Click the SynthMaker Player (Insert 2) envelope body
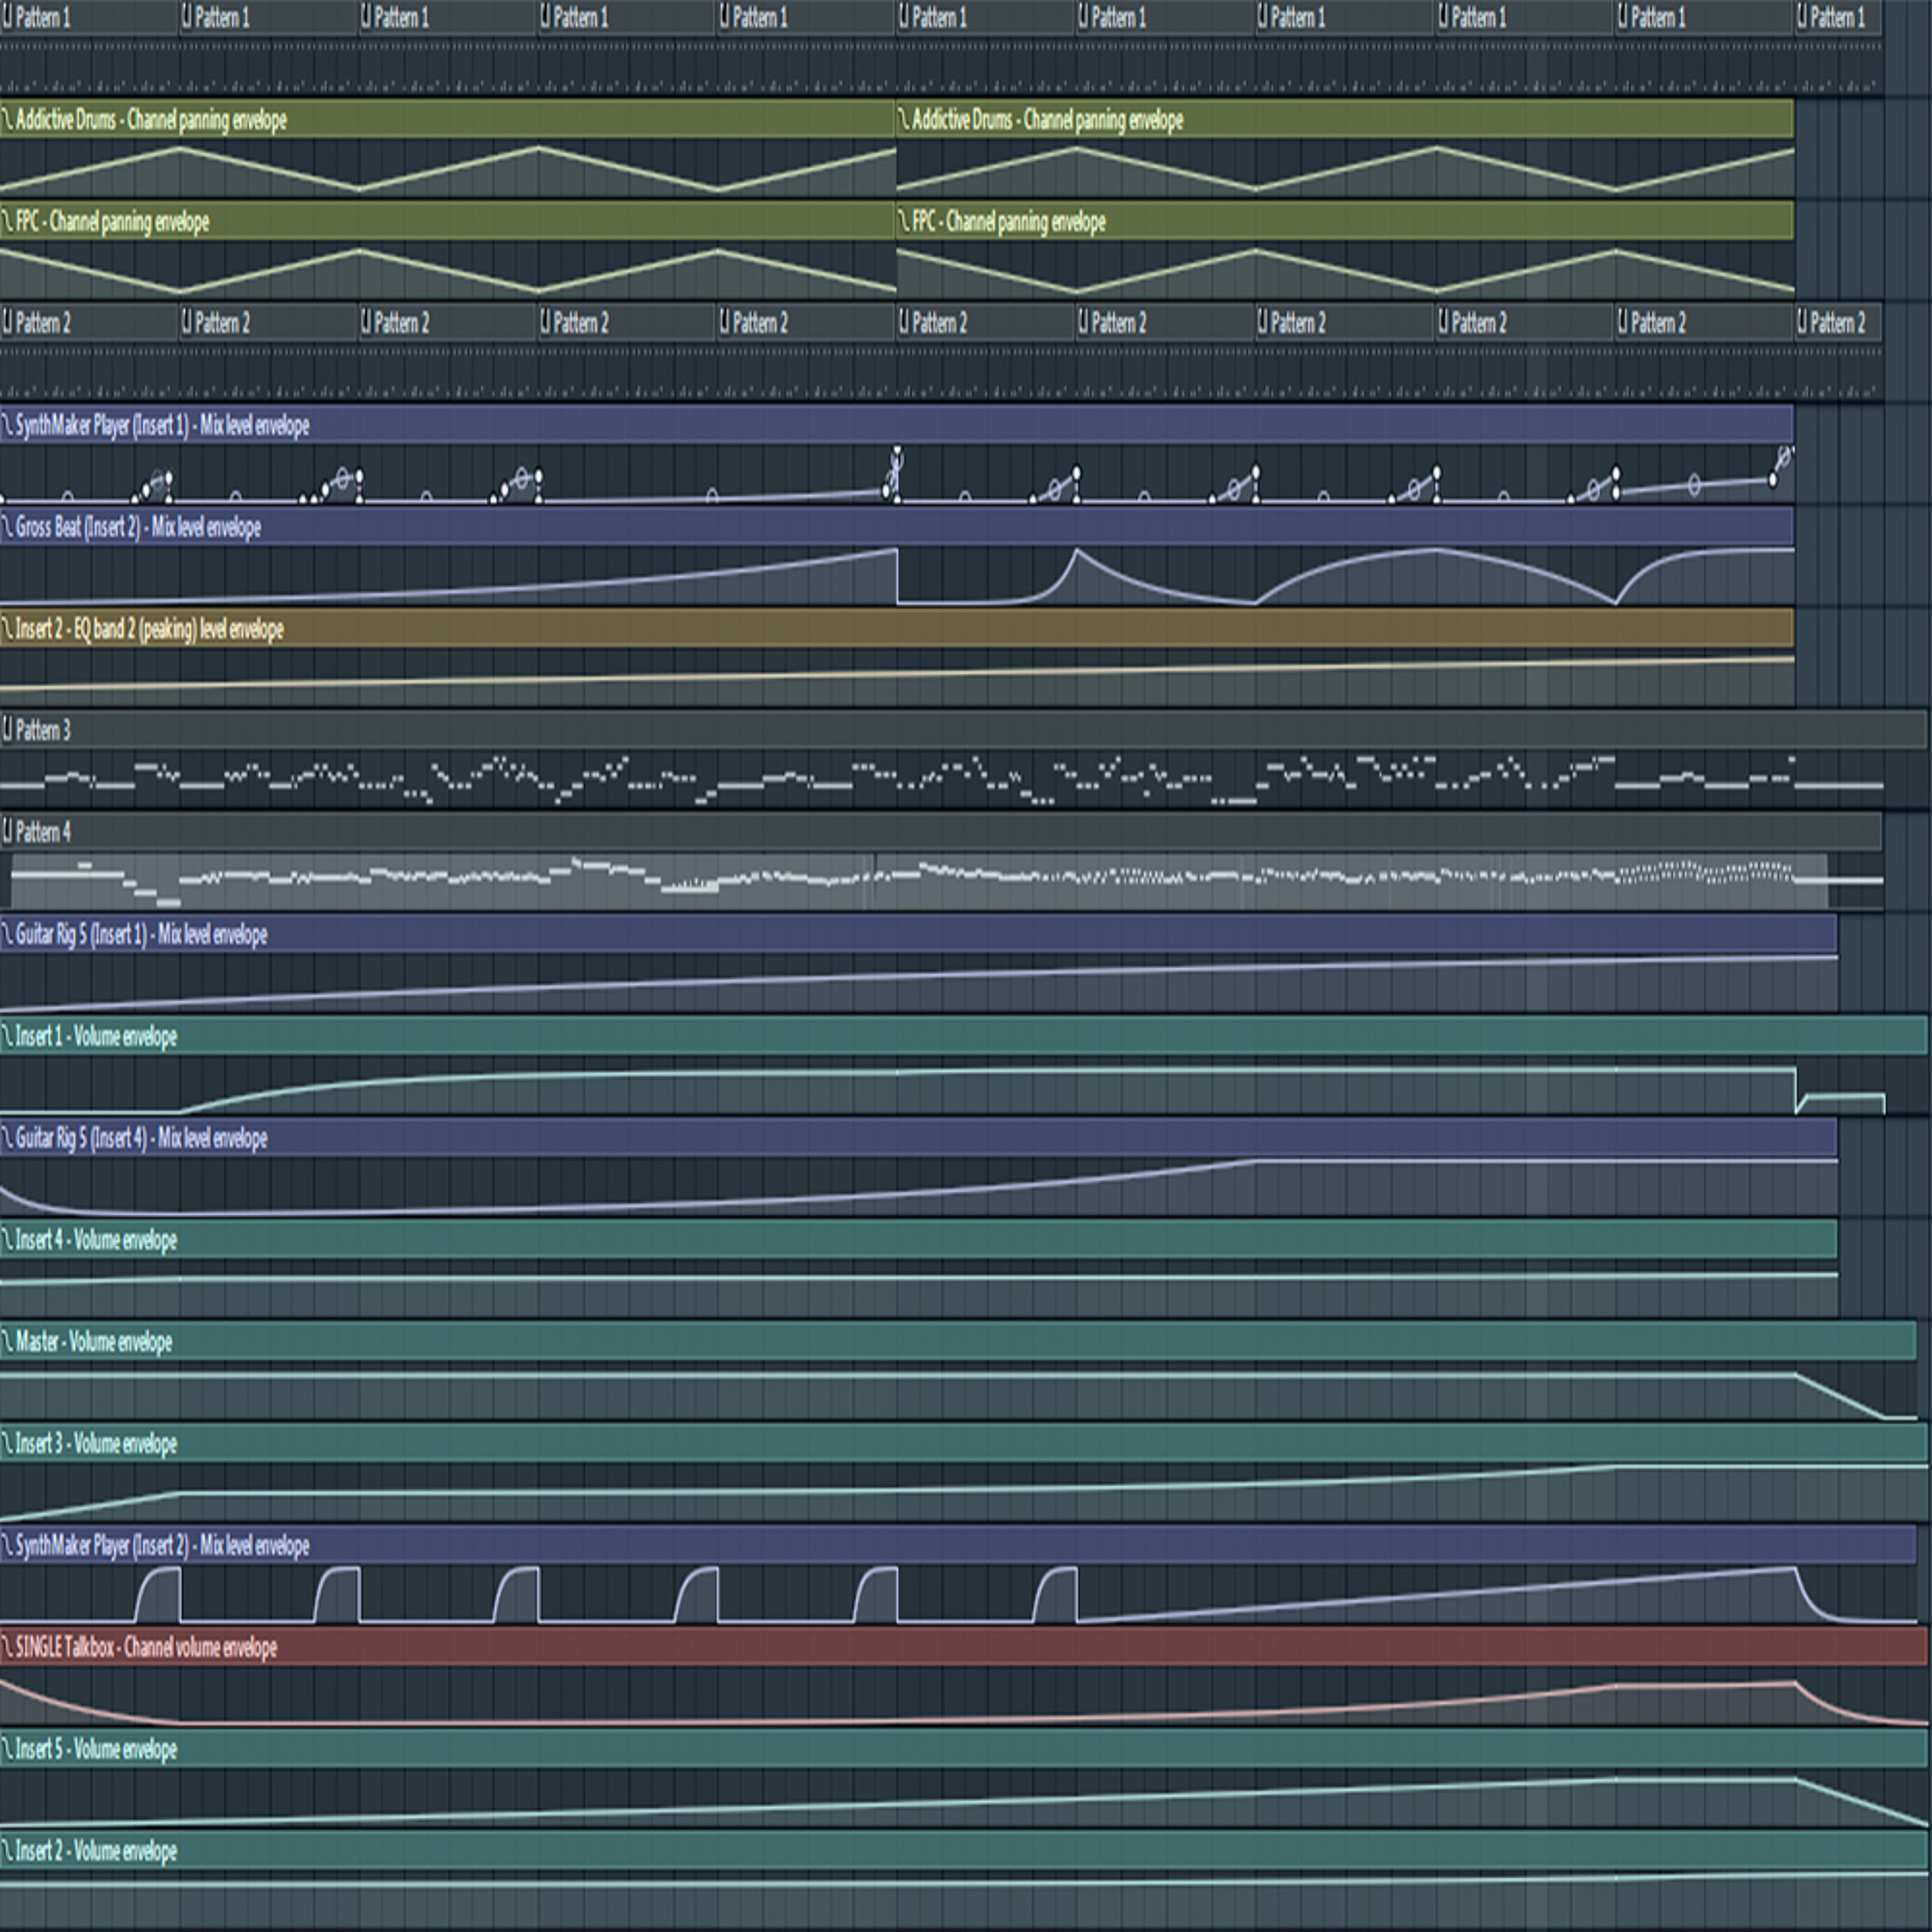The image size is (1932, 1932). point(958,1594)
